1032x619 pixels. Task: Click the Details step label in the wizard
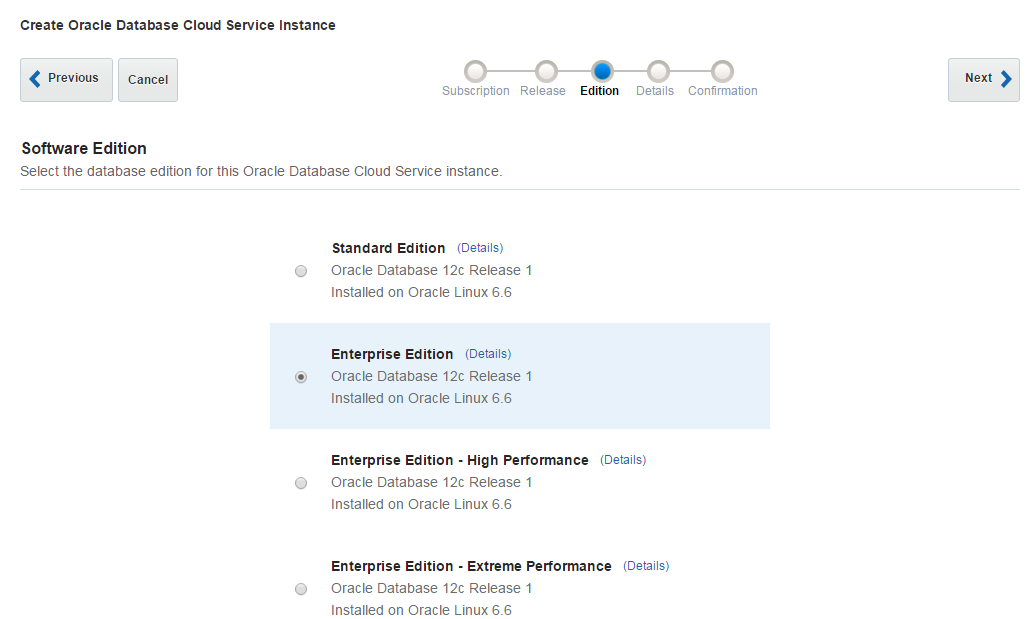click(655, 91)
